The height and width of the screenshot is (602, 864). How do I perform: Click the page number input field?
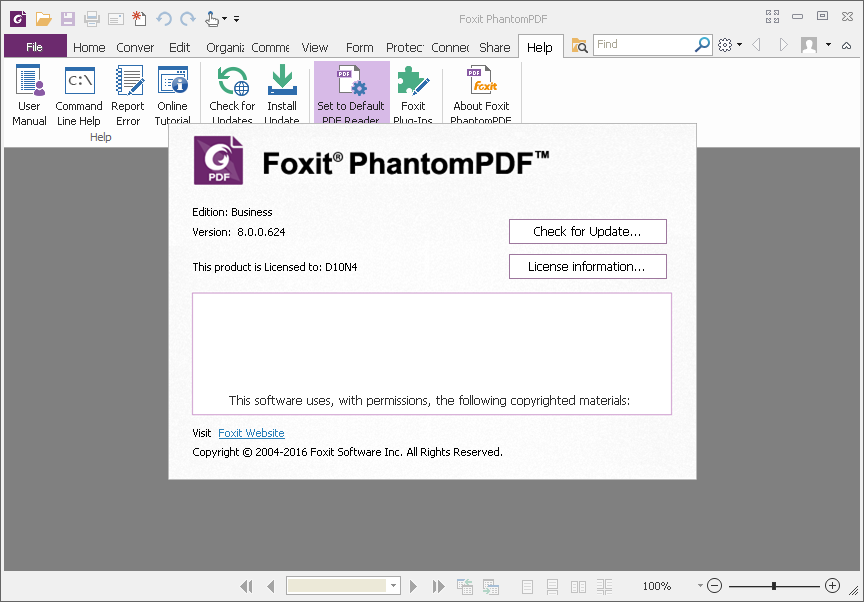337,585
